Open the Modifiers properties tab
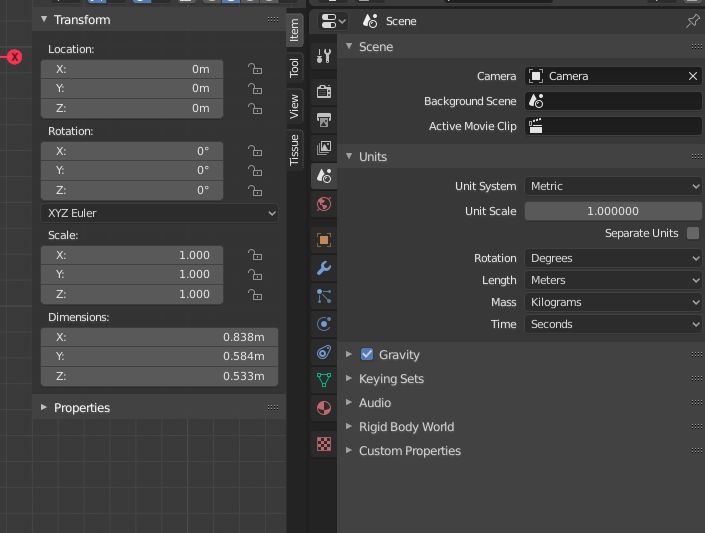 [324, 268]
